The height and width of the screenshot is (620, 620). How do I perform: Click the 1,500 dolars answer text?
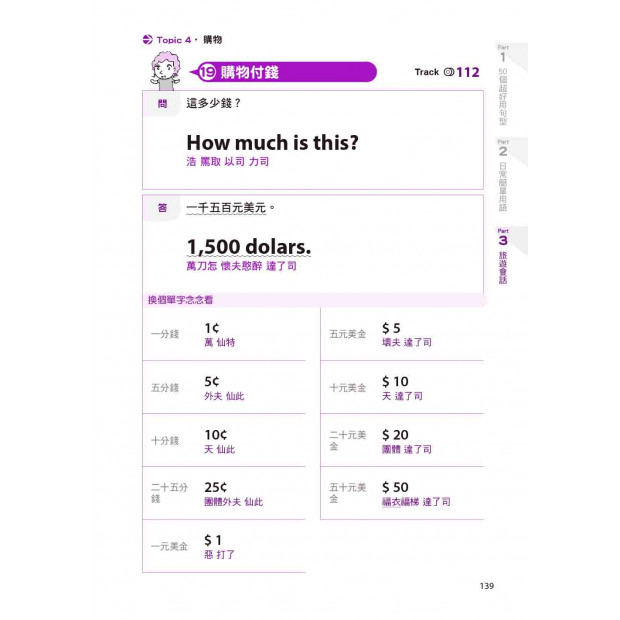pos(249,247)
